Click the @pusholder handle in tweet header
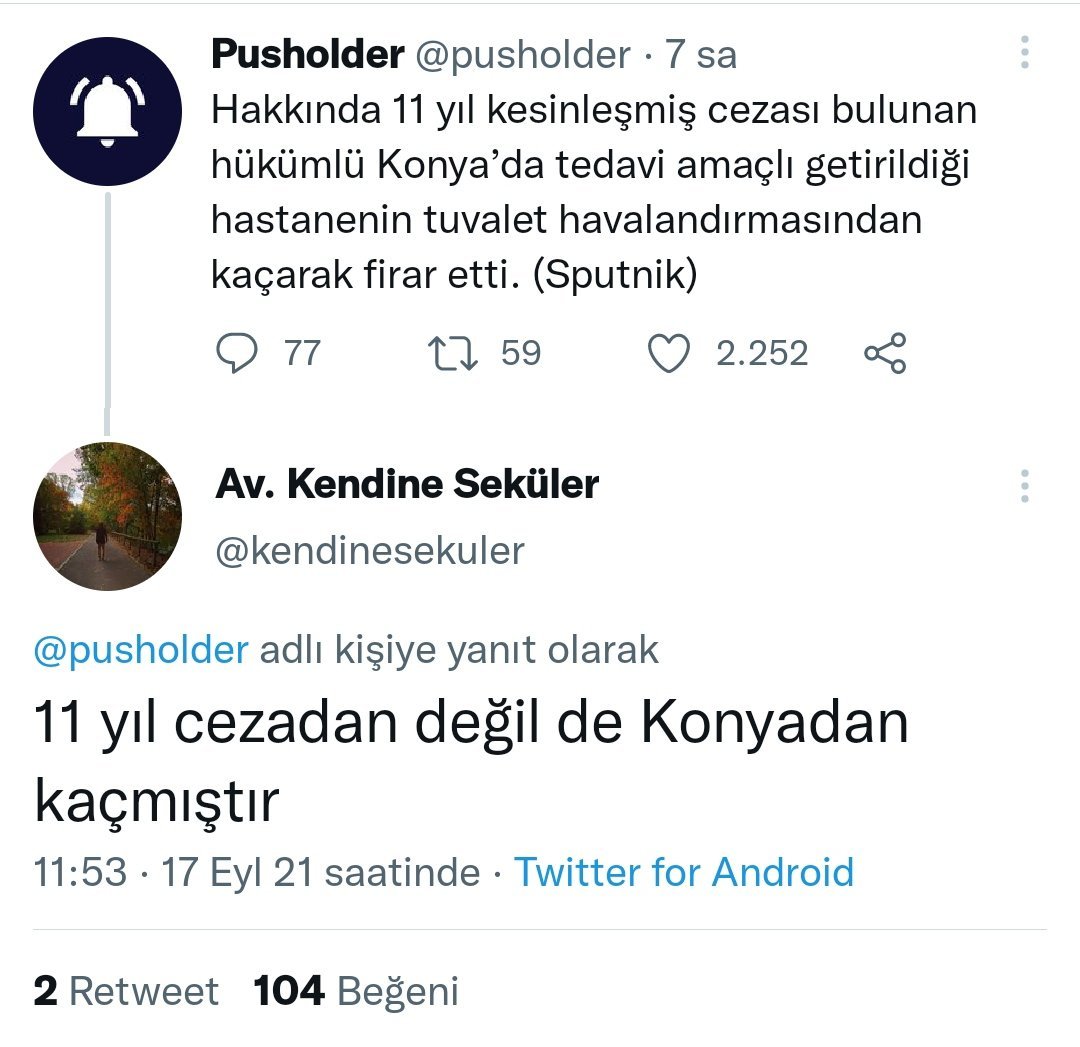This screenshot has width=1080, height=1047. pyautogui.click(x=522, y=55)
